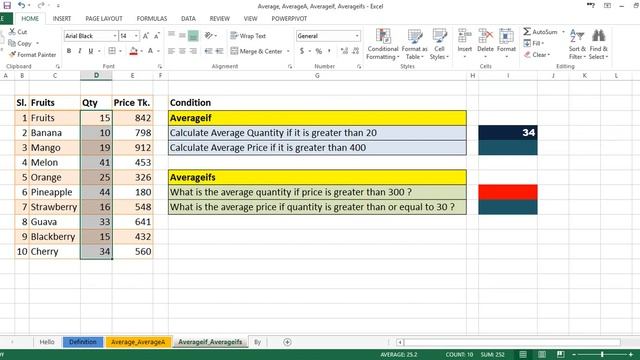
Task: Switch to Page Layout view in status bar
Action: (542, 354)
